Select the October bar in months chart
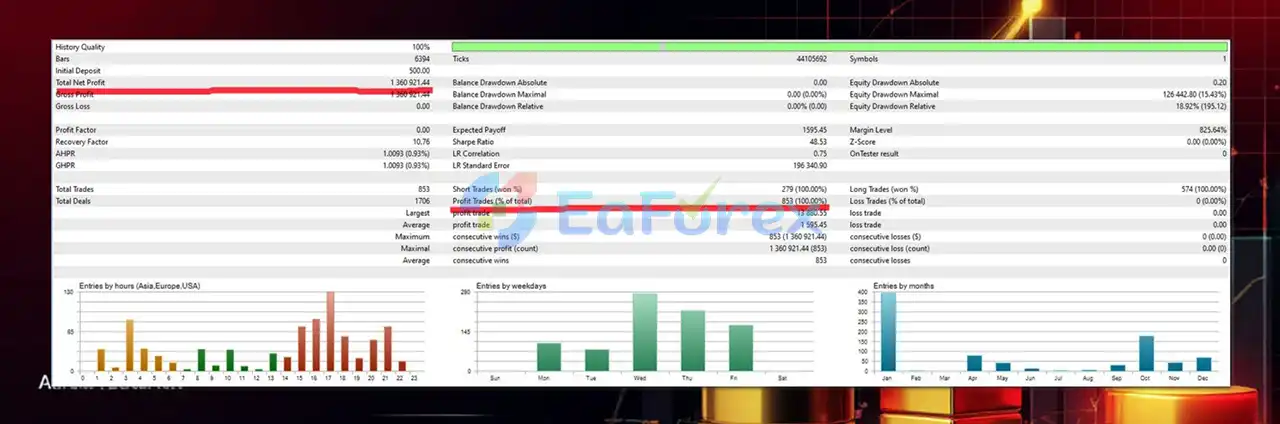 pyautogui.click(x=1146, y=353)
